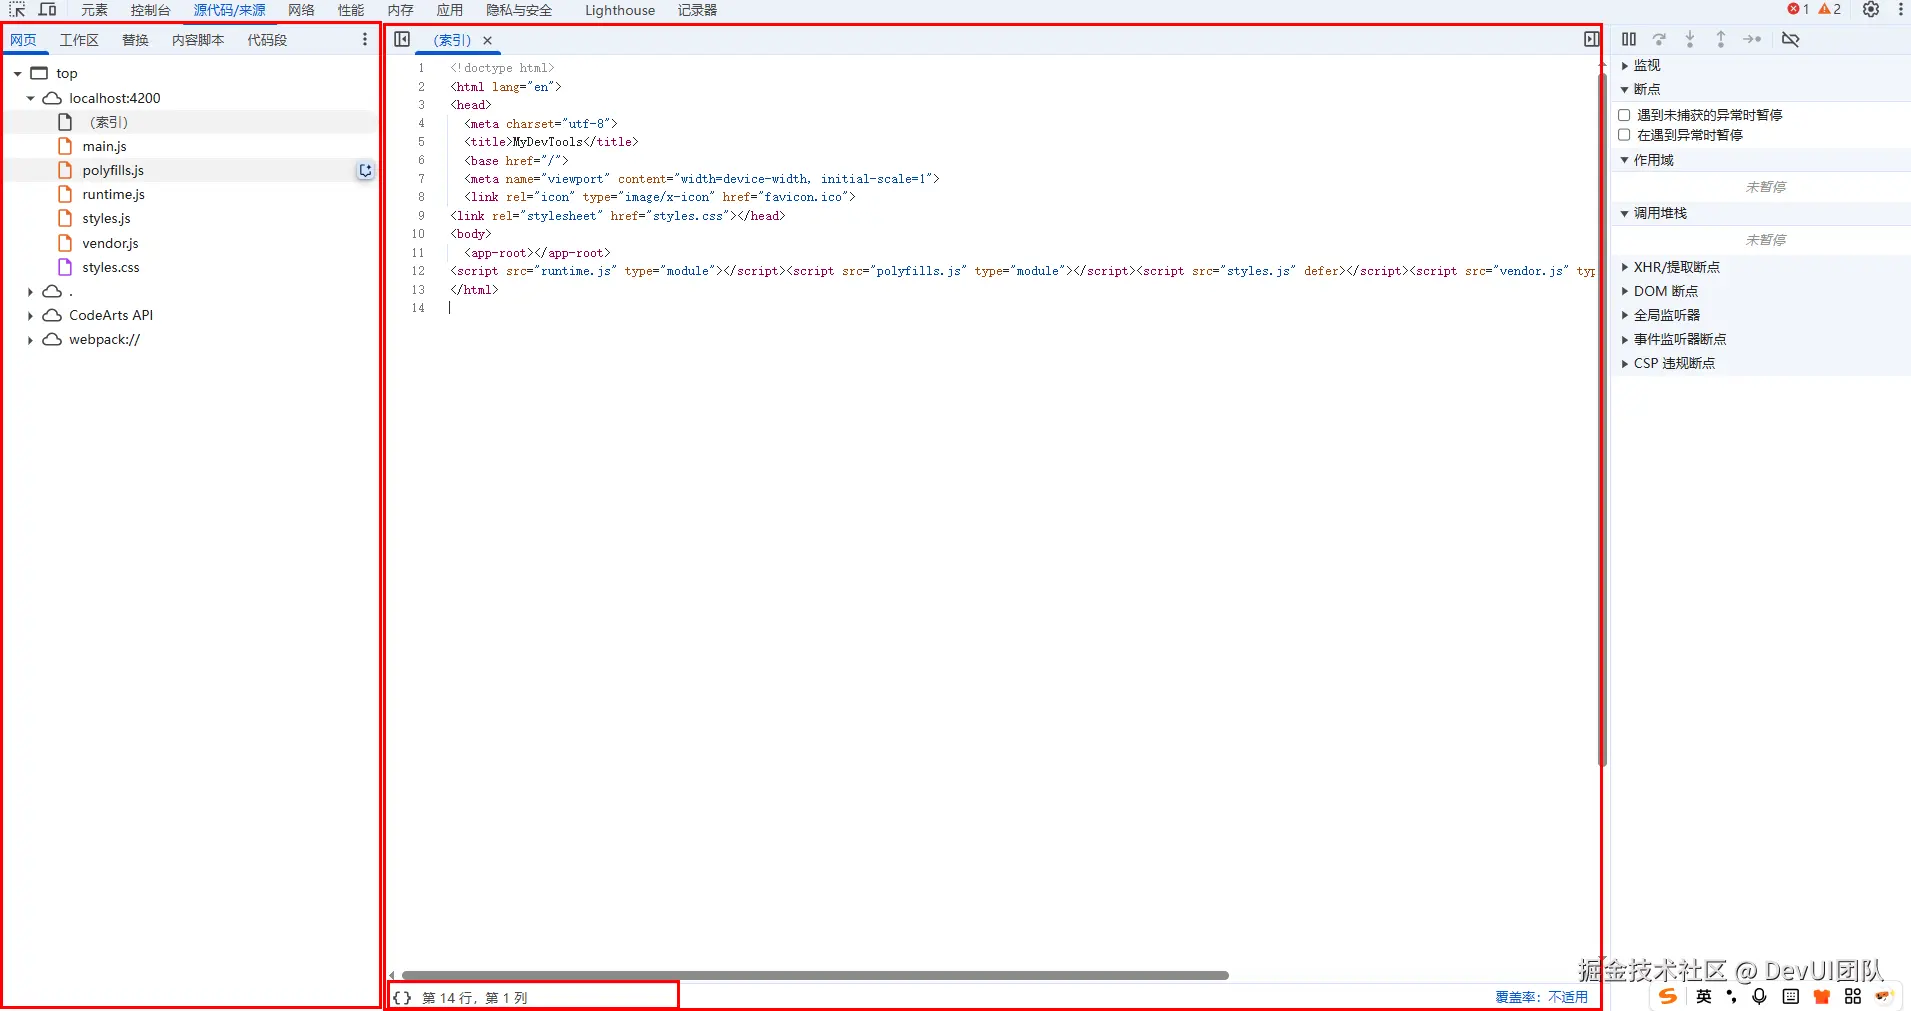Click the Step button in debugger toolbar
The width and height of the screenshot is (1911, 1011).
[x=1752, y=40]
